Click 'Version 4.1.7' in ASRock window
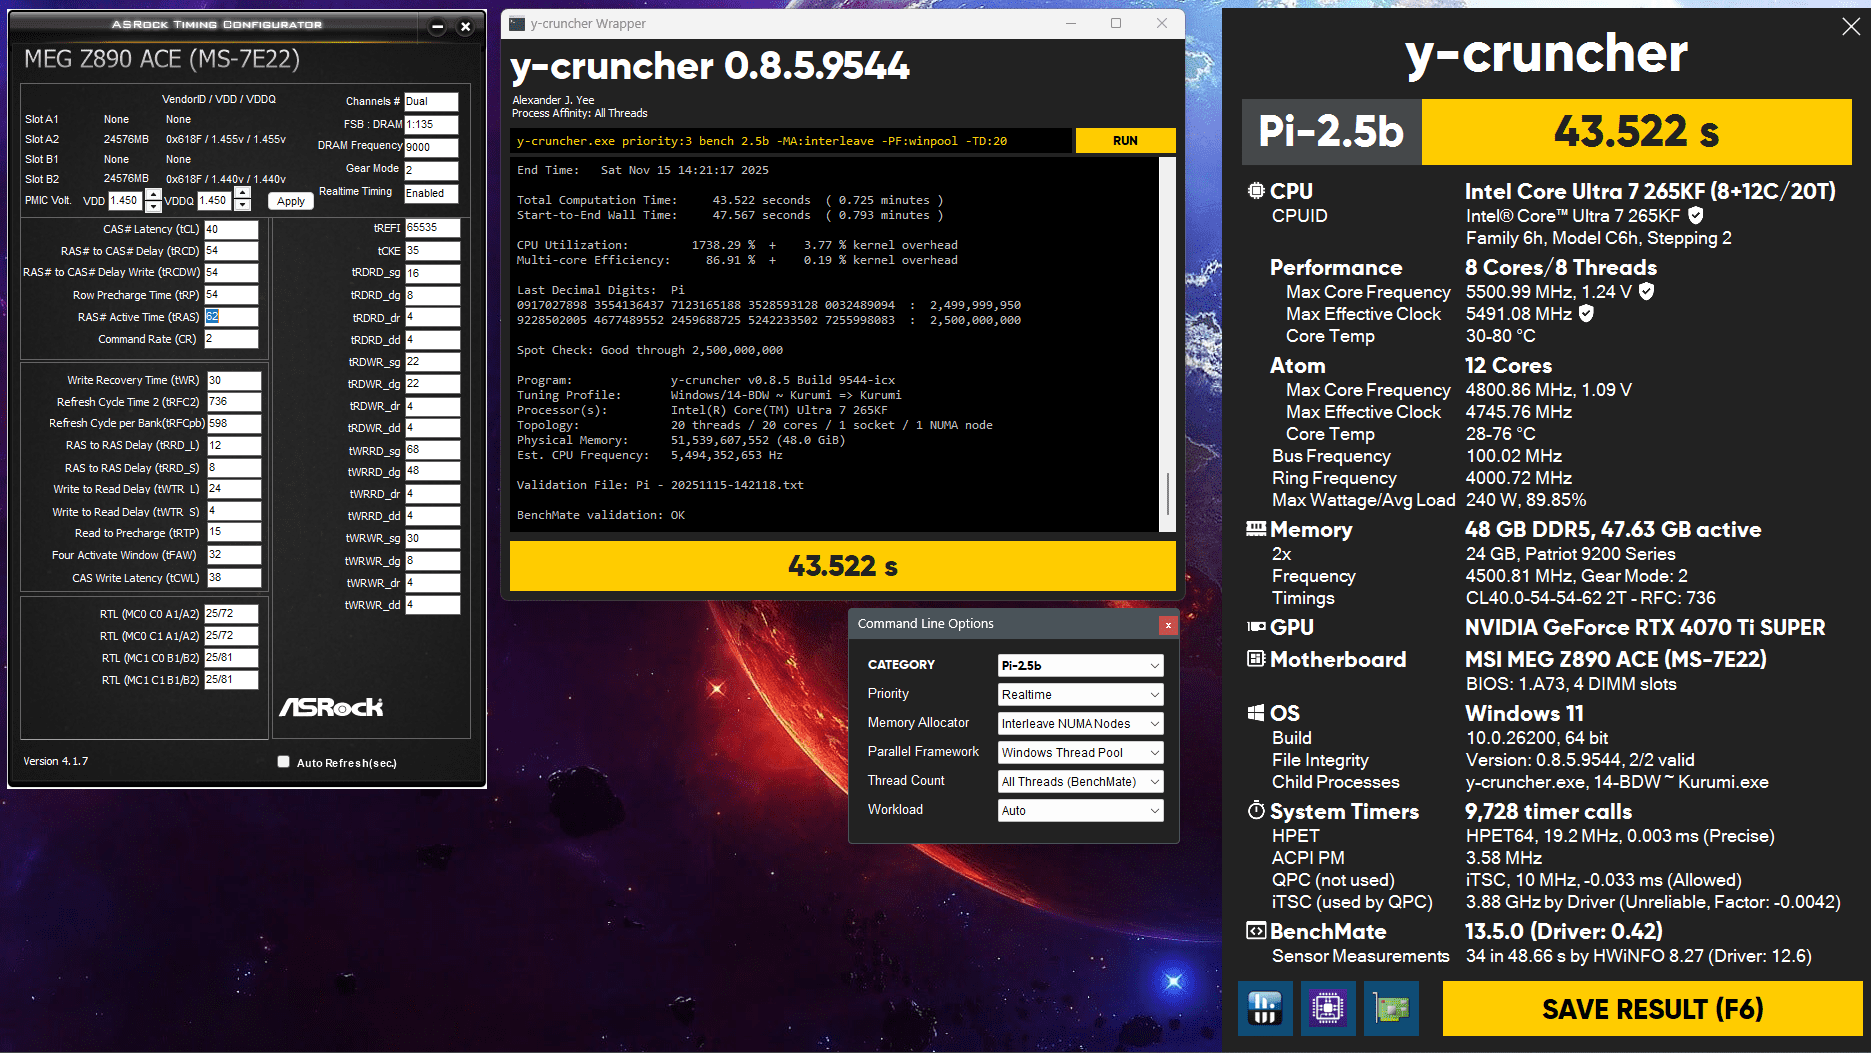The height and width of the screenshot is (1053, 1871). [x=56, y=762]
